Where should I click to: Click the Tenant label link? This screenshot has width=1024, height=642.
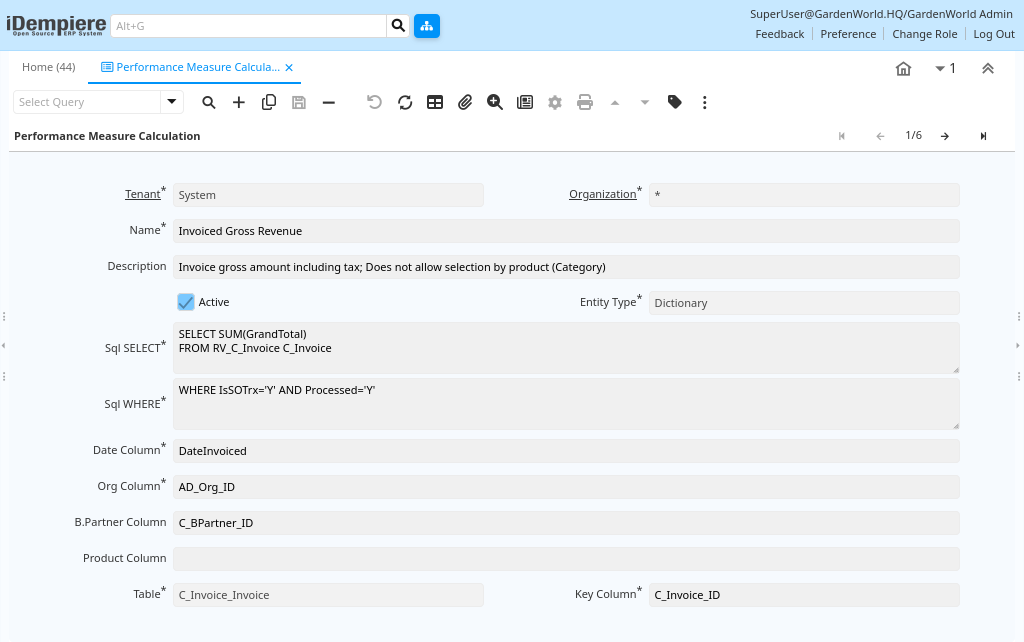142,194
